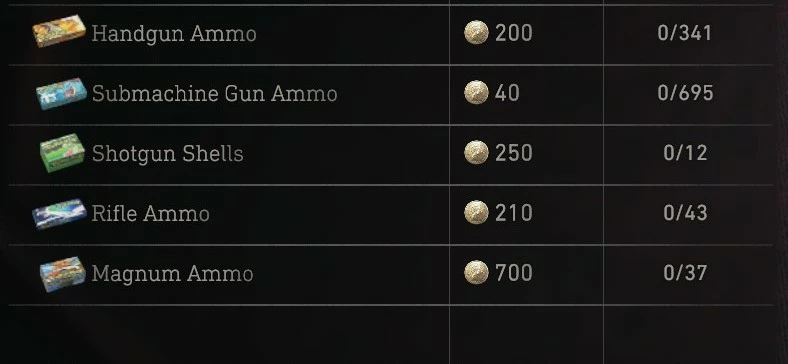Click the 250 price of Shotgun Shells
The height and width of the screenshot is (364, 788).
(514, 153)
